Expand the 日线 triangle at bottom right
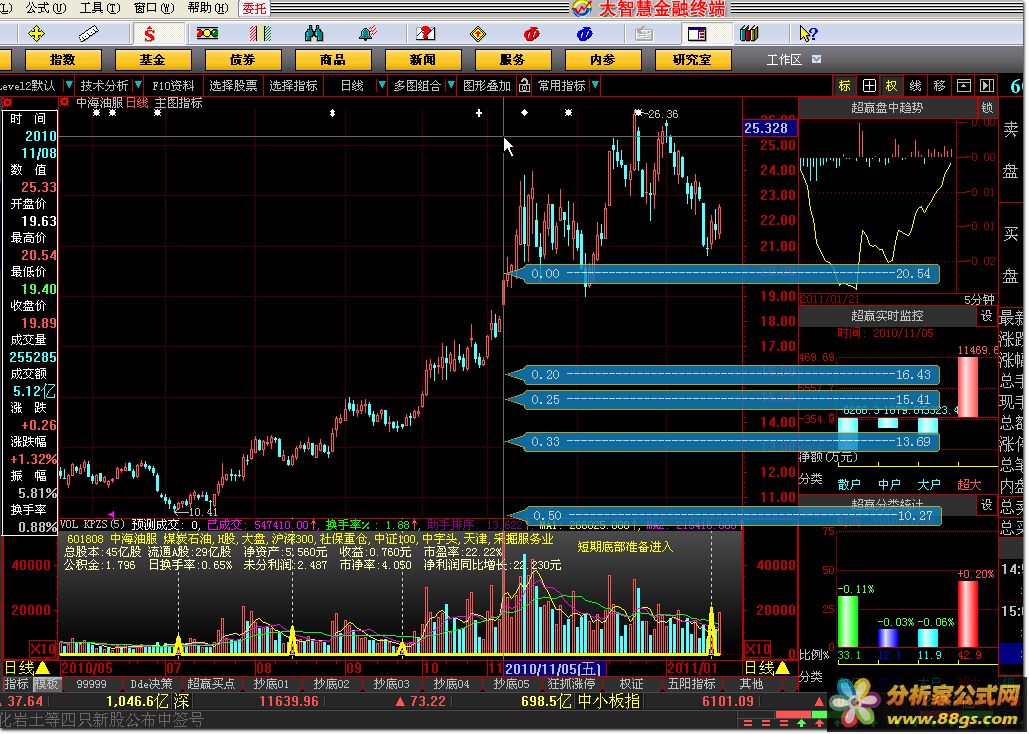The height and width of the screenshot is (734, 1029). click(783, 668)
